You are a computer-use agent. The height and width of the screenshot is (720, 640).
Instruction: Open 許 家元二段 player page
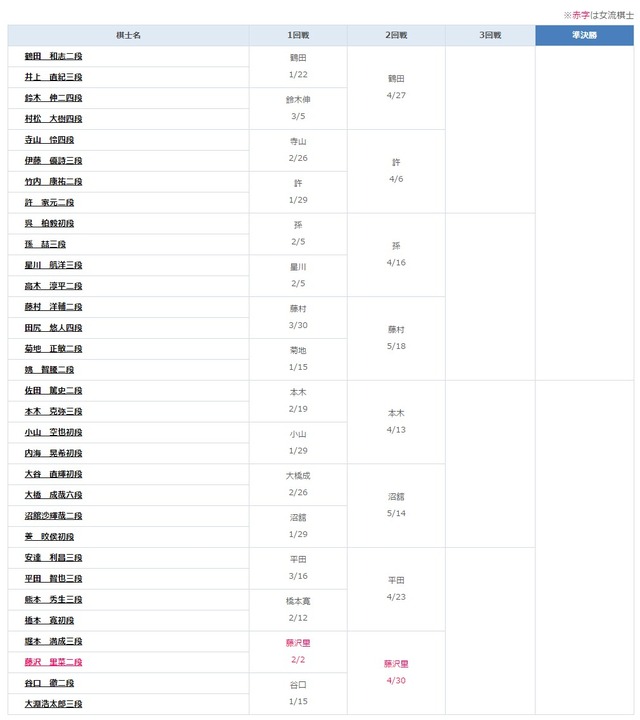49,203
